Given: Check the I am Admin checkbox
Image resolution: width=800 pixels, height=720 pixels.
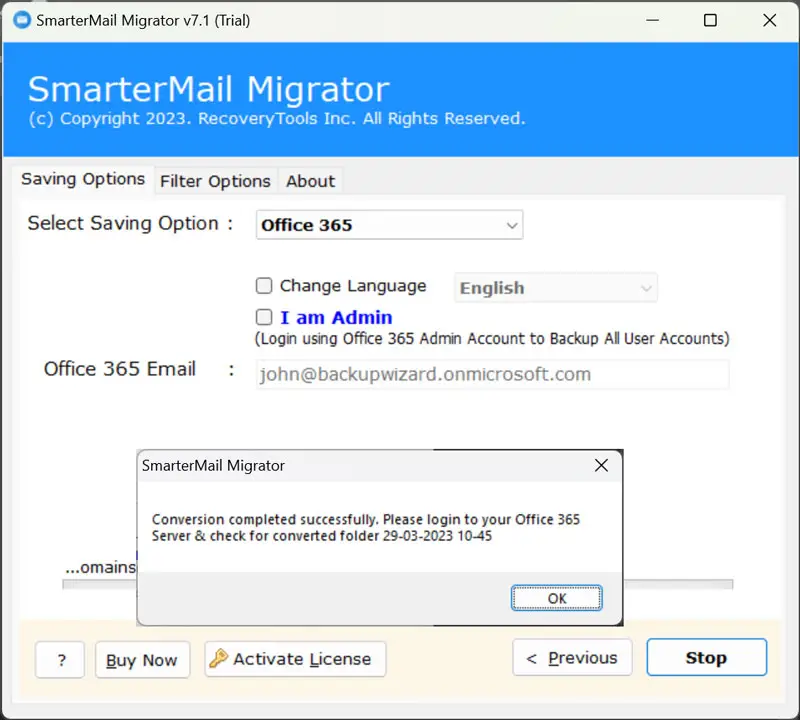Looking at the screenshot, I should pos(264,317).
